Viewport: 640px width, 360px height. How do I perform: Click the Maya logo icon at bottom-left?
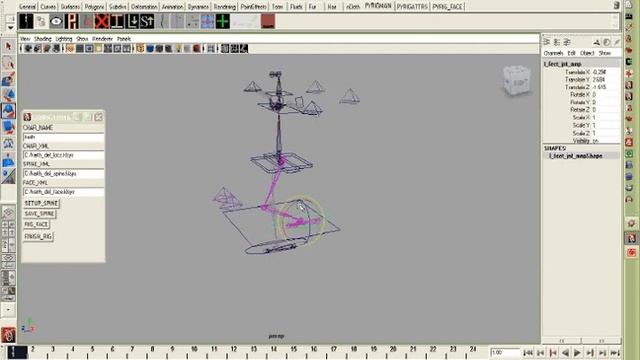coord(8,335)
